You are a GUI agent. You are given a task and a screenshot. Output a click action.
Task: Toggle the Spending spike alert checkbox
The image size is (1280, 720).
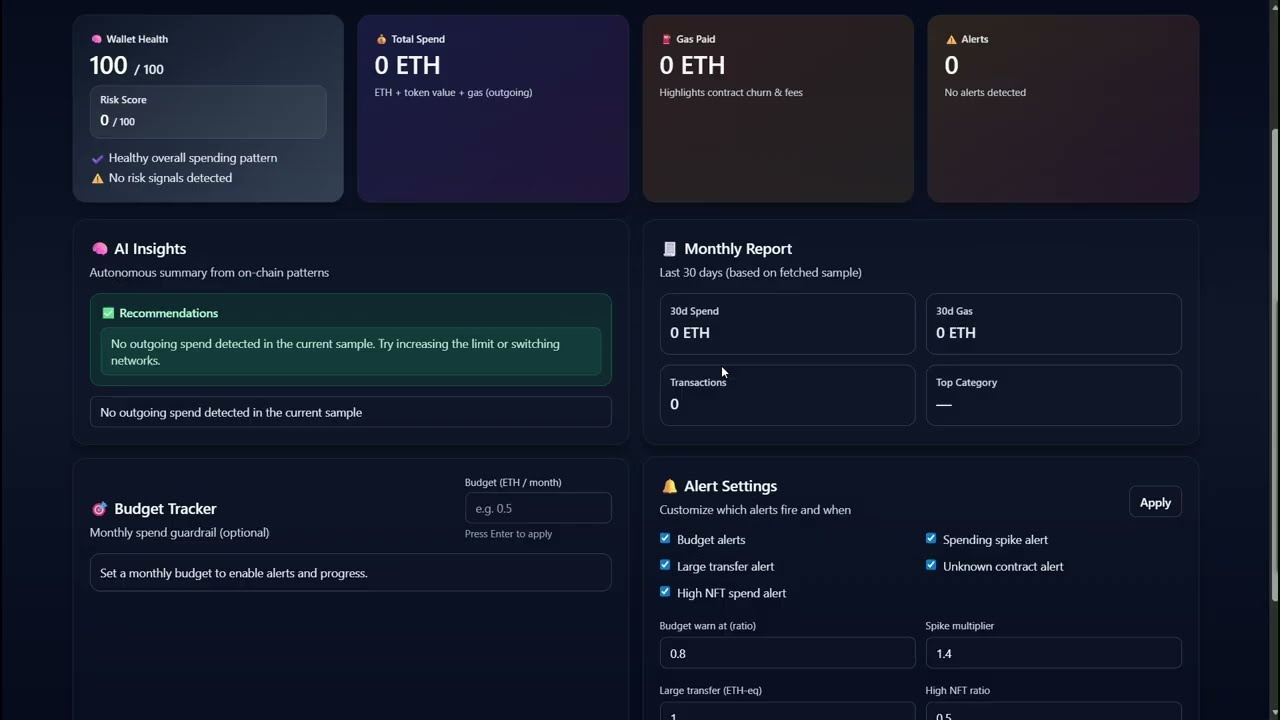pos(931,538)
